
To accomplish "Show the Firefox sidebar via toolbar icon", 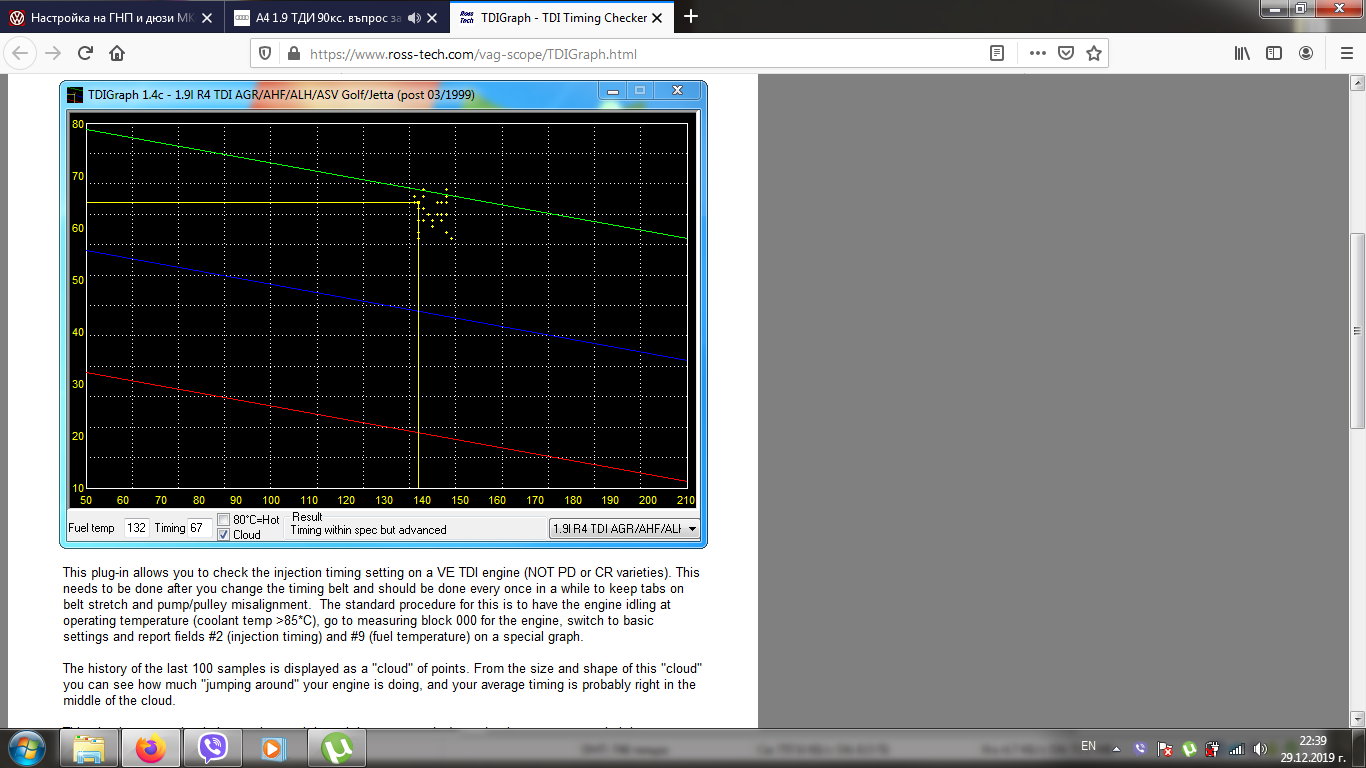I will tap(1274, 54).
